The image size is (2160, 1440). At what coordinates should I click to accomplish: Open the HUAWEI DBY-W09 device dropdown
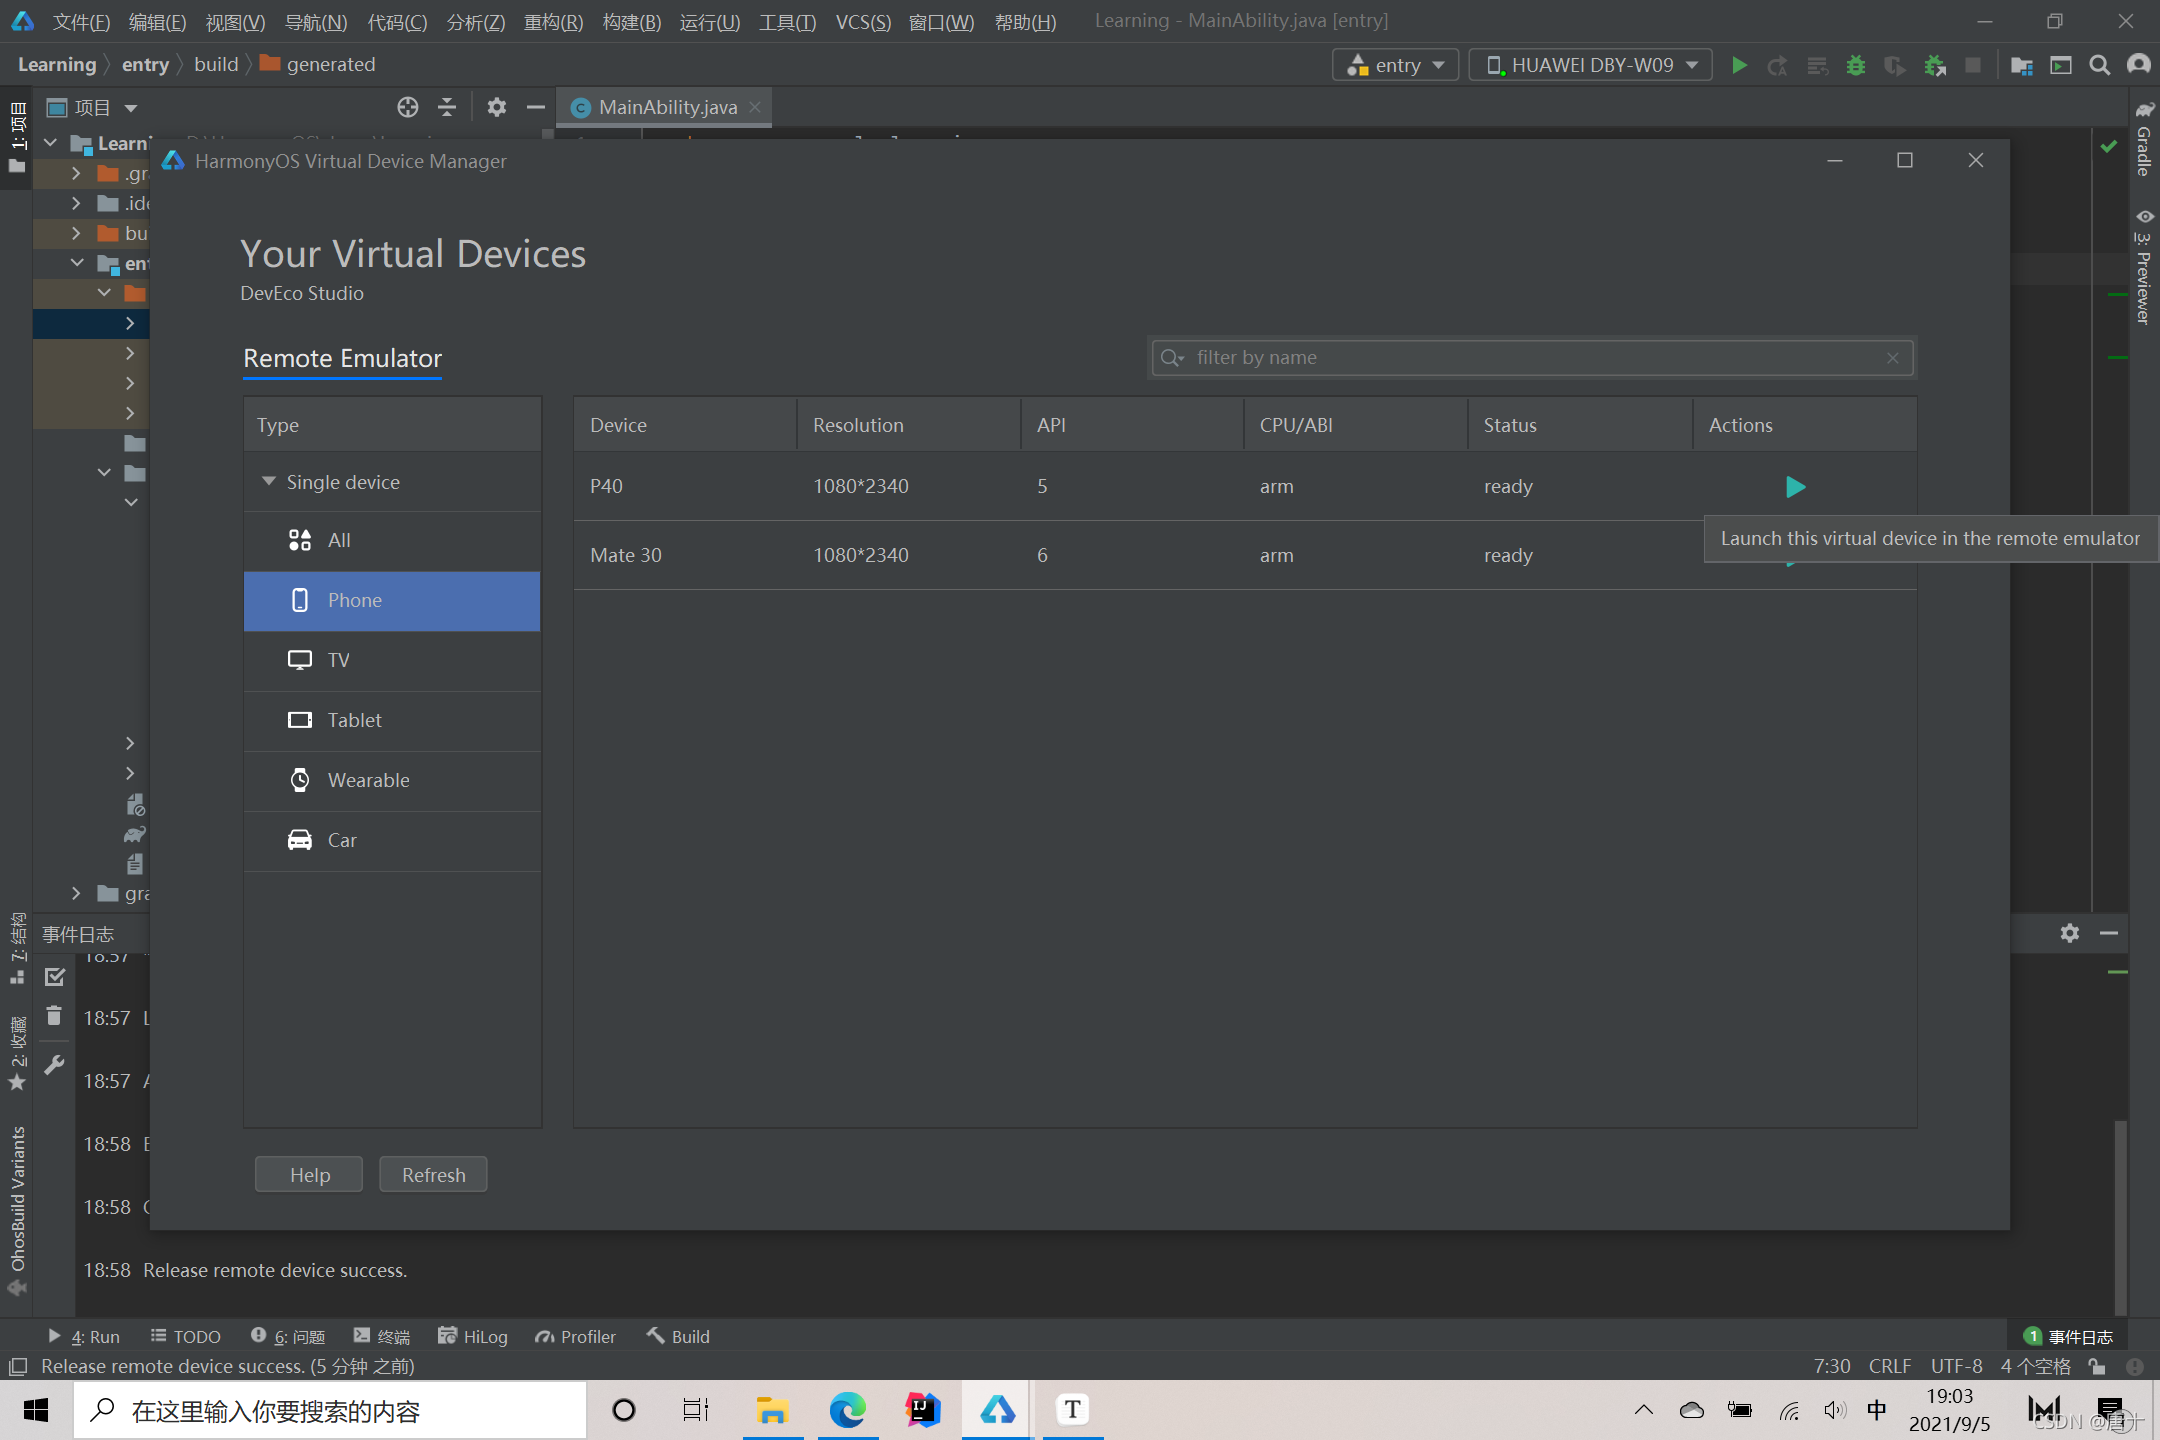1590,66
